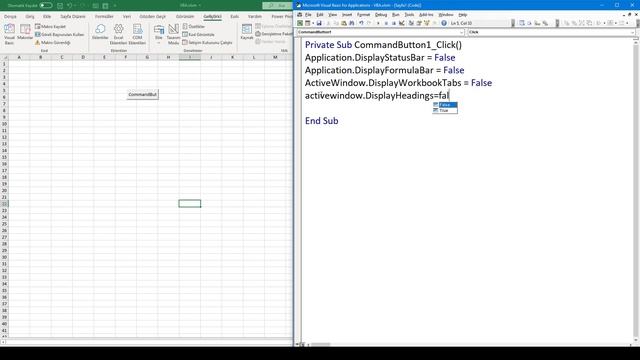Click the Gözden Geçir ribbon tab
This screenshot has height=360, width=640.
(153, 16)
